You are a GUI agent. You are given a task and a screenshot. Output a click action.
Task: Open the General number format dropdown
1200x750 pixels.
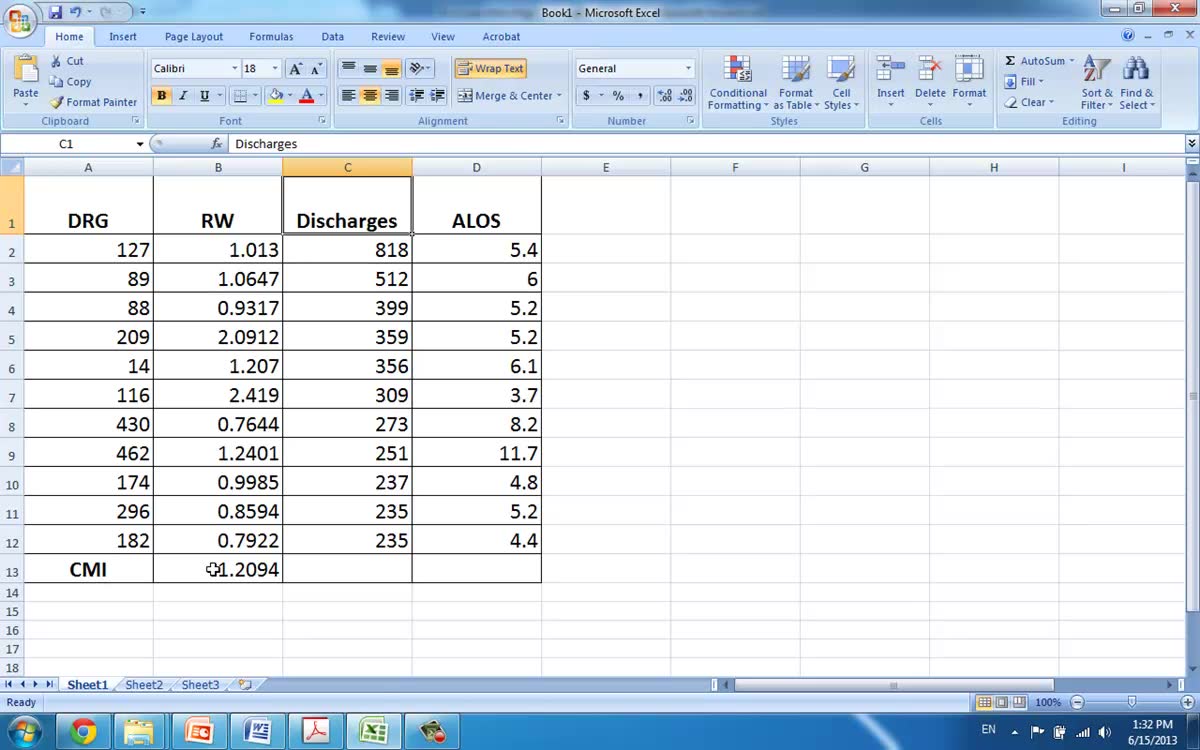688,69
